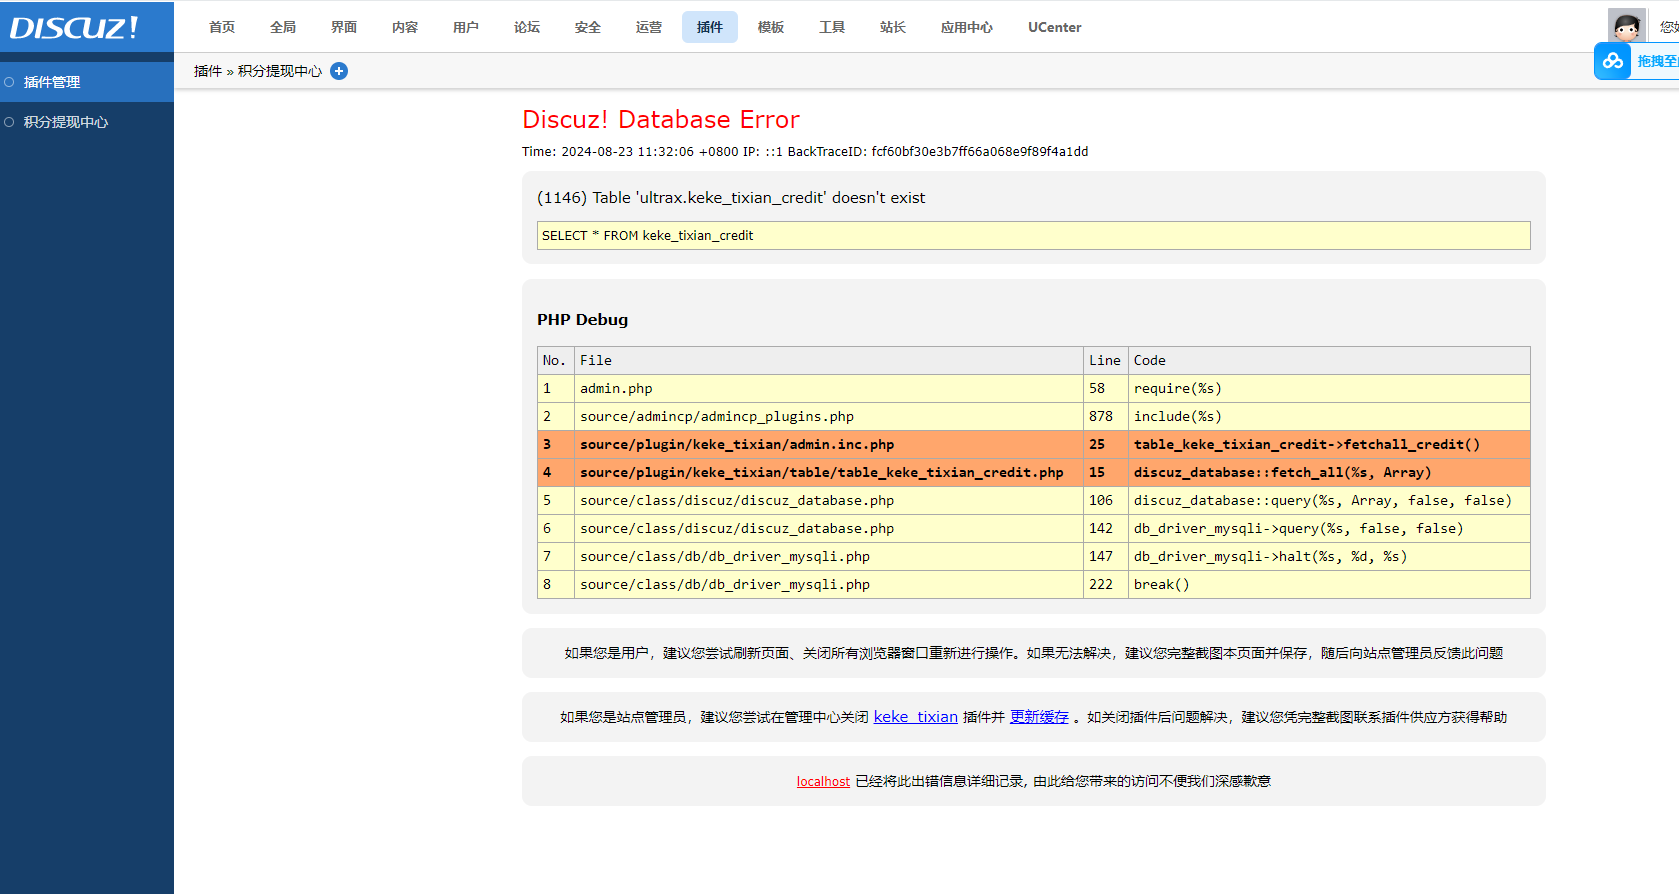Click the db_driver_mysqli.php cell on line 147
Screen dimensions: 1679x894
(829, 557)
